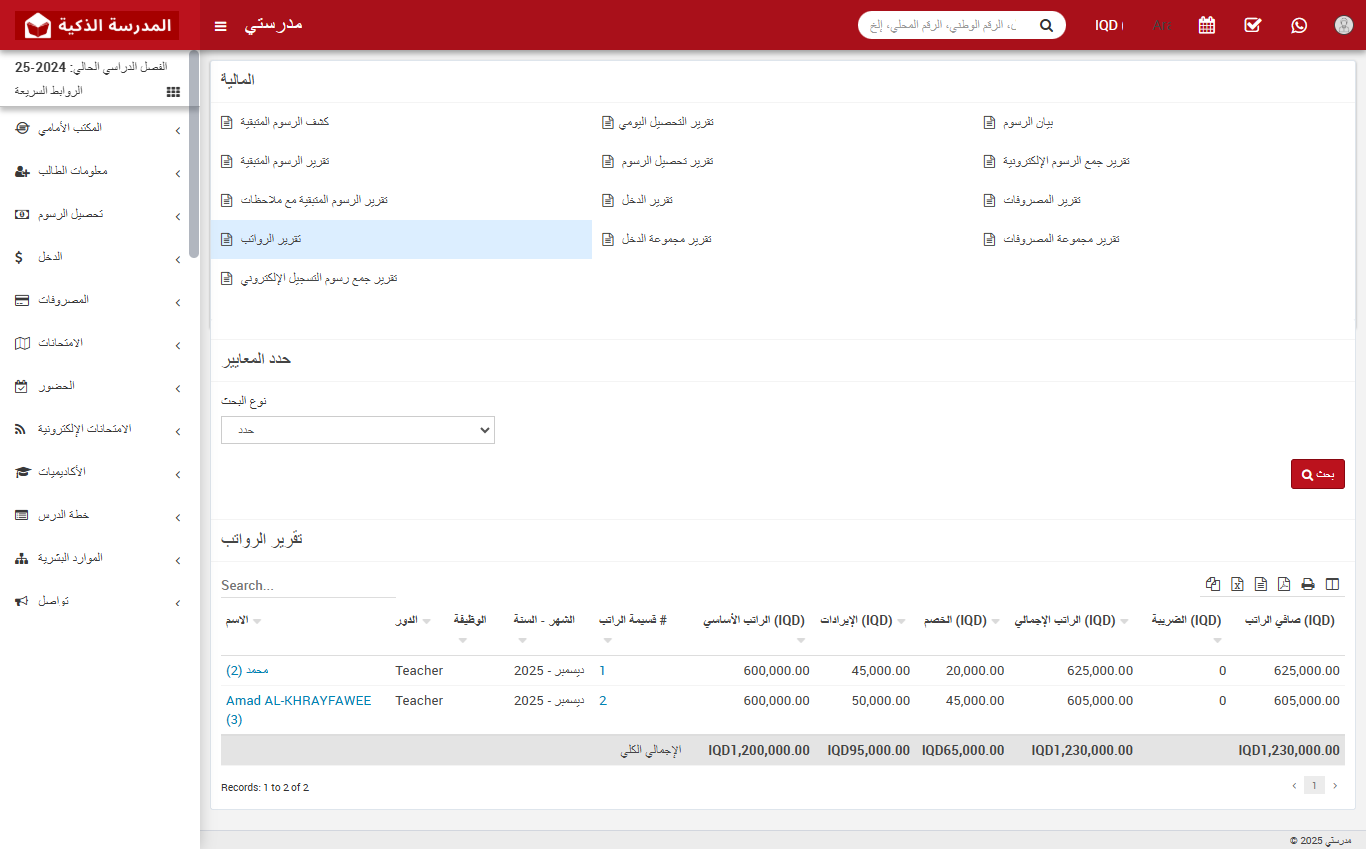Toggle the sidebar hamburger menu
Viewport: 1366px width, 850px height.
coord(221,25)
